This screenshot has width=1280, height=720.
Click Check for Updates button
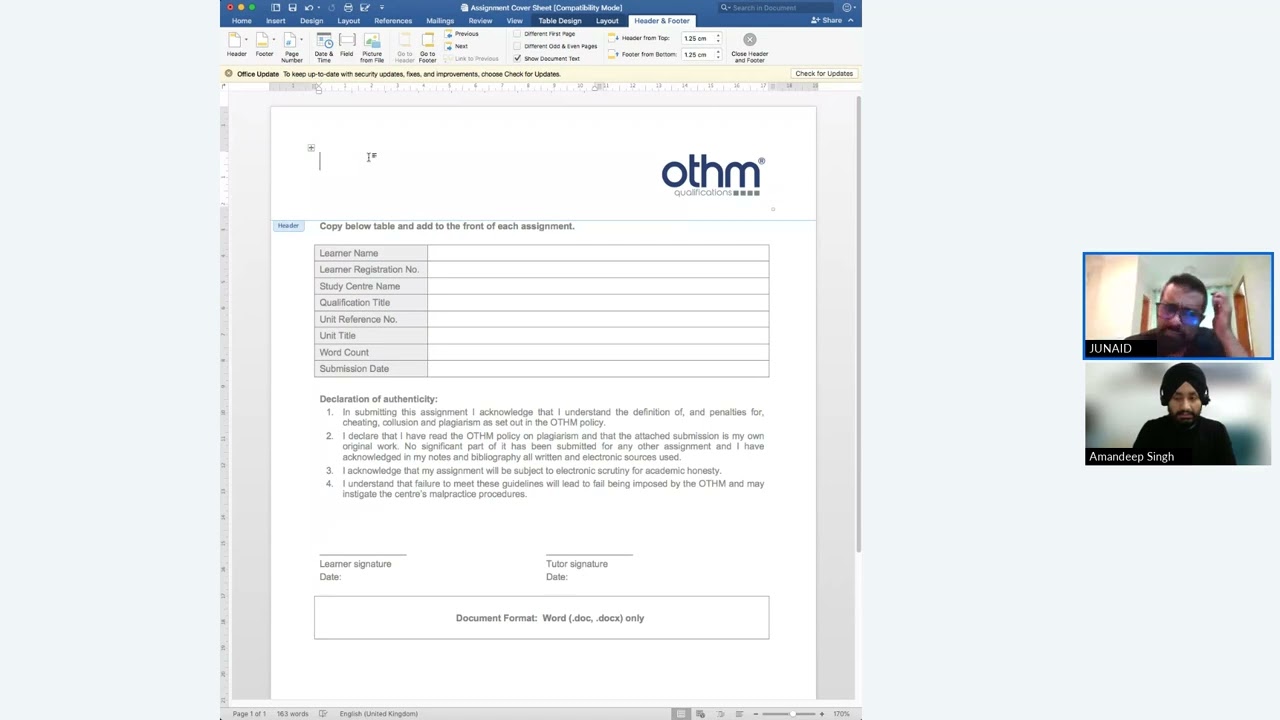pyautogui.click(x=824, y=73)
